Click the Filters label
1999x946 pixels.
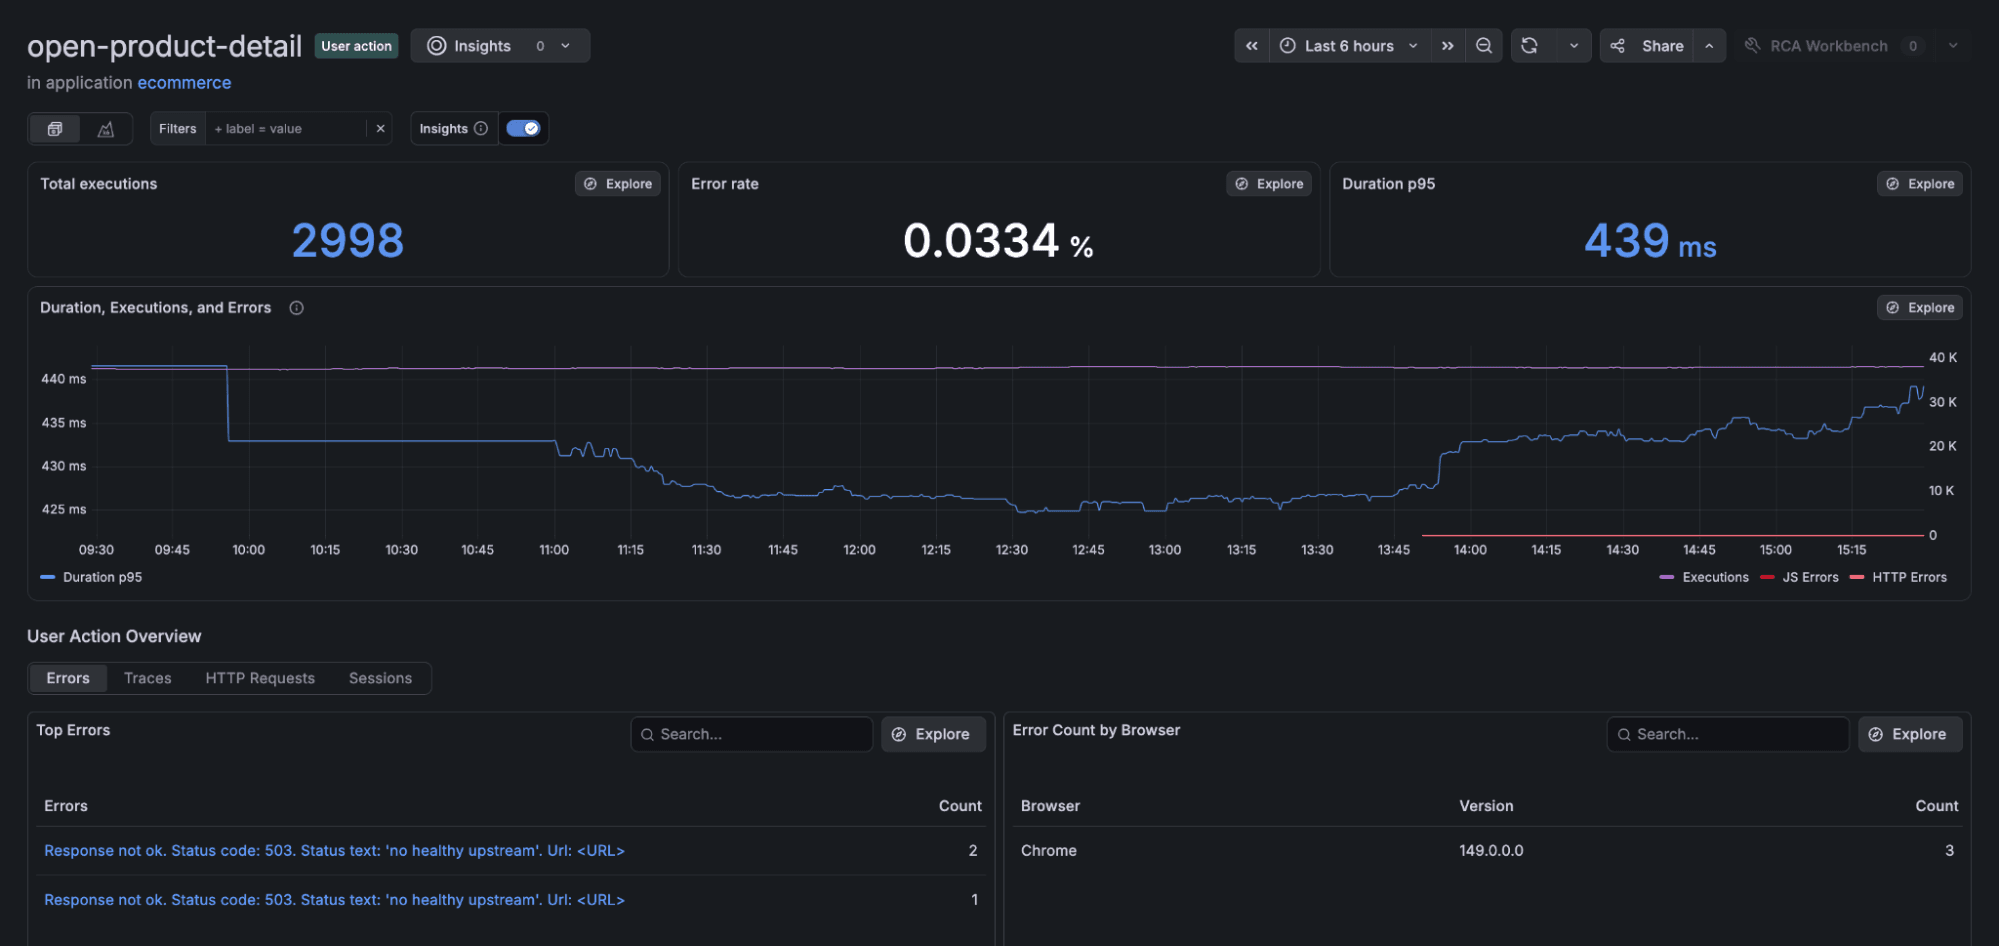177,129
